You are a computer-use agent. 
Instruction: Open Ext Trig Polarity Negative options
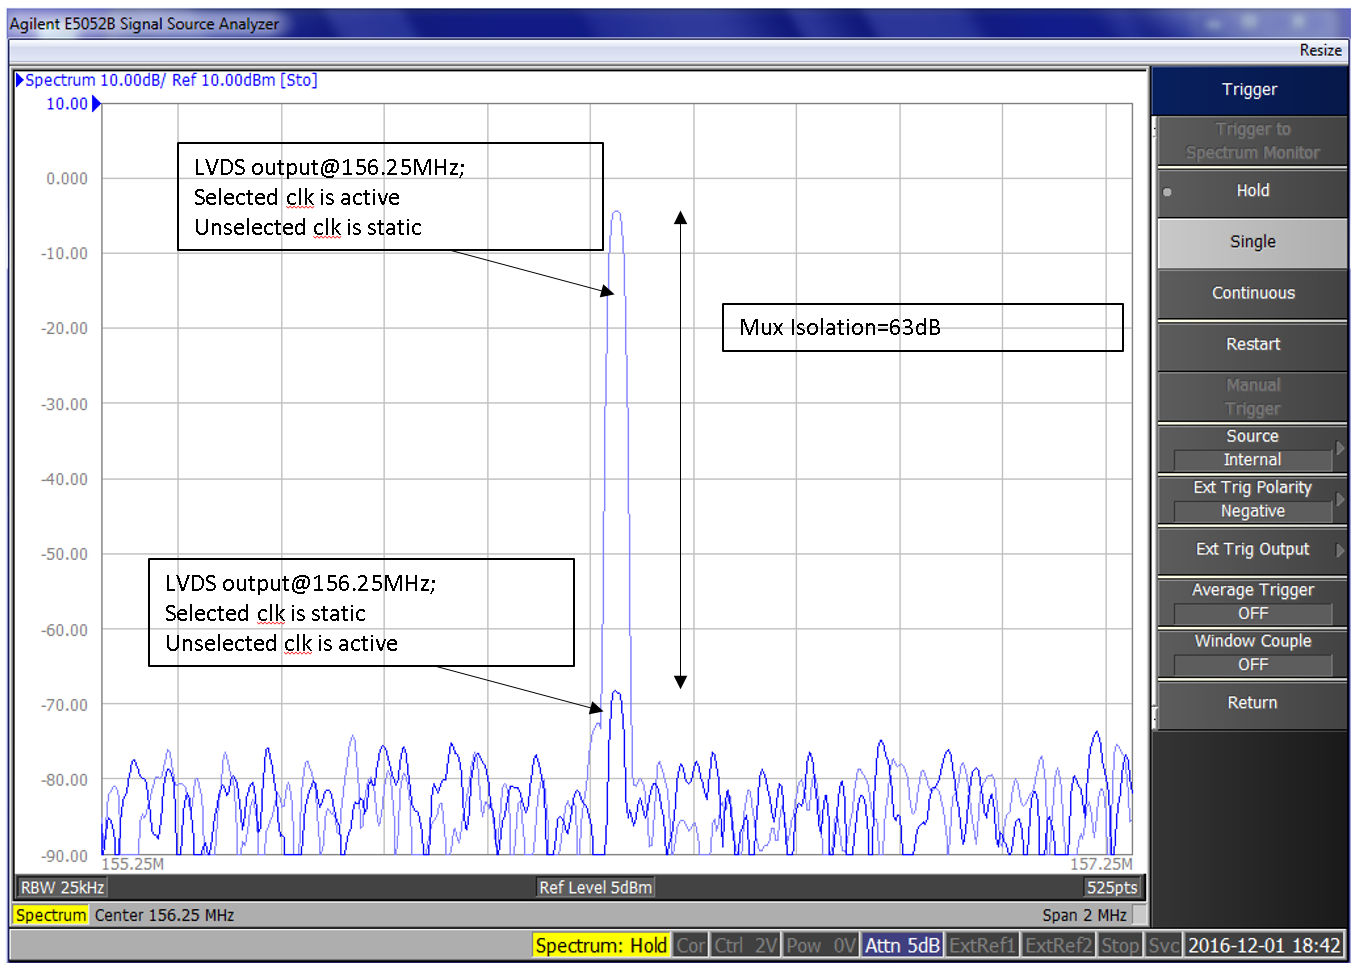tap(1252, 499)
